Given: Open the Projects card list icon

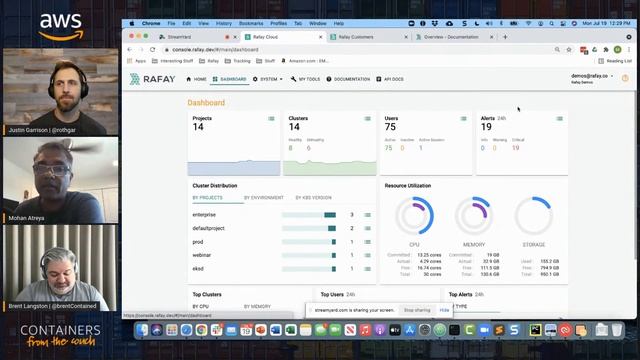Looking at the screenshot, I should [x=271, y=118].
